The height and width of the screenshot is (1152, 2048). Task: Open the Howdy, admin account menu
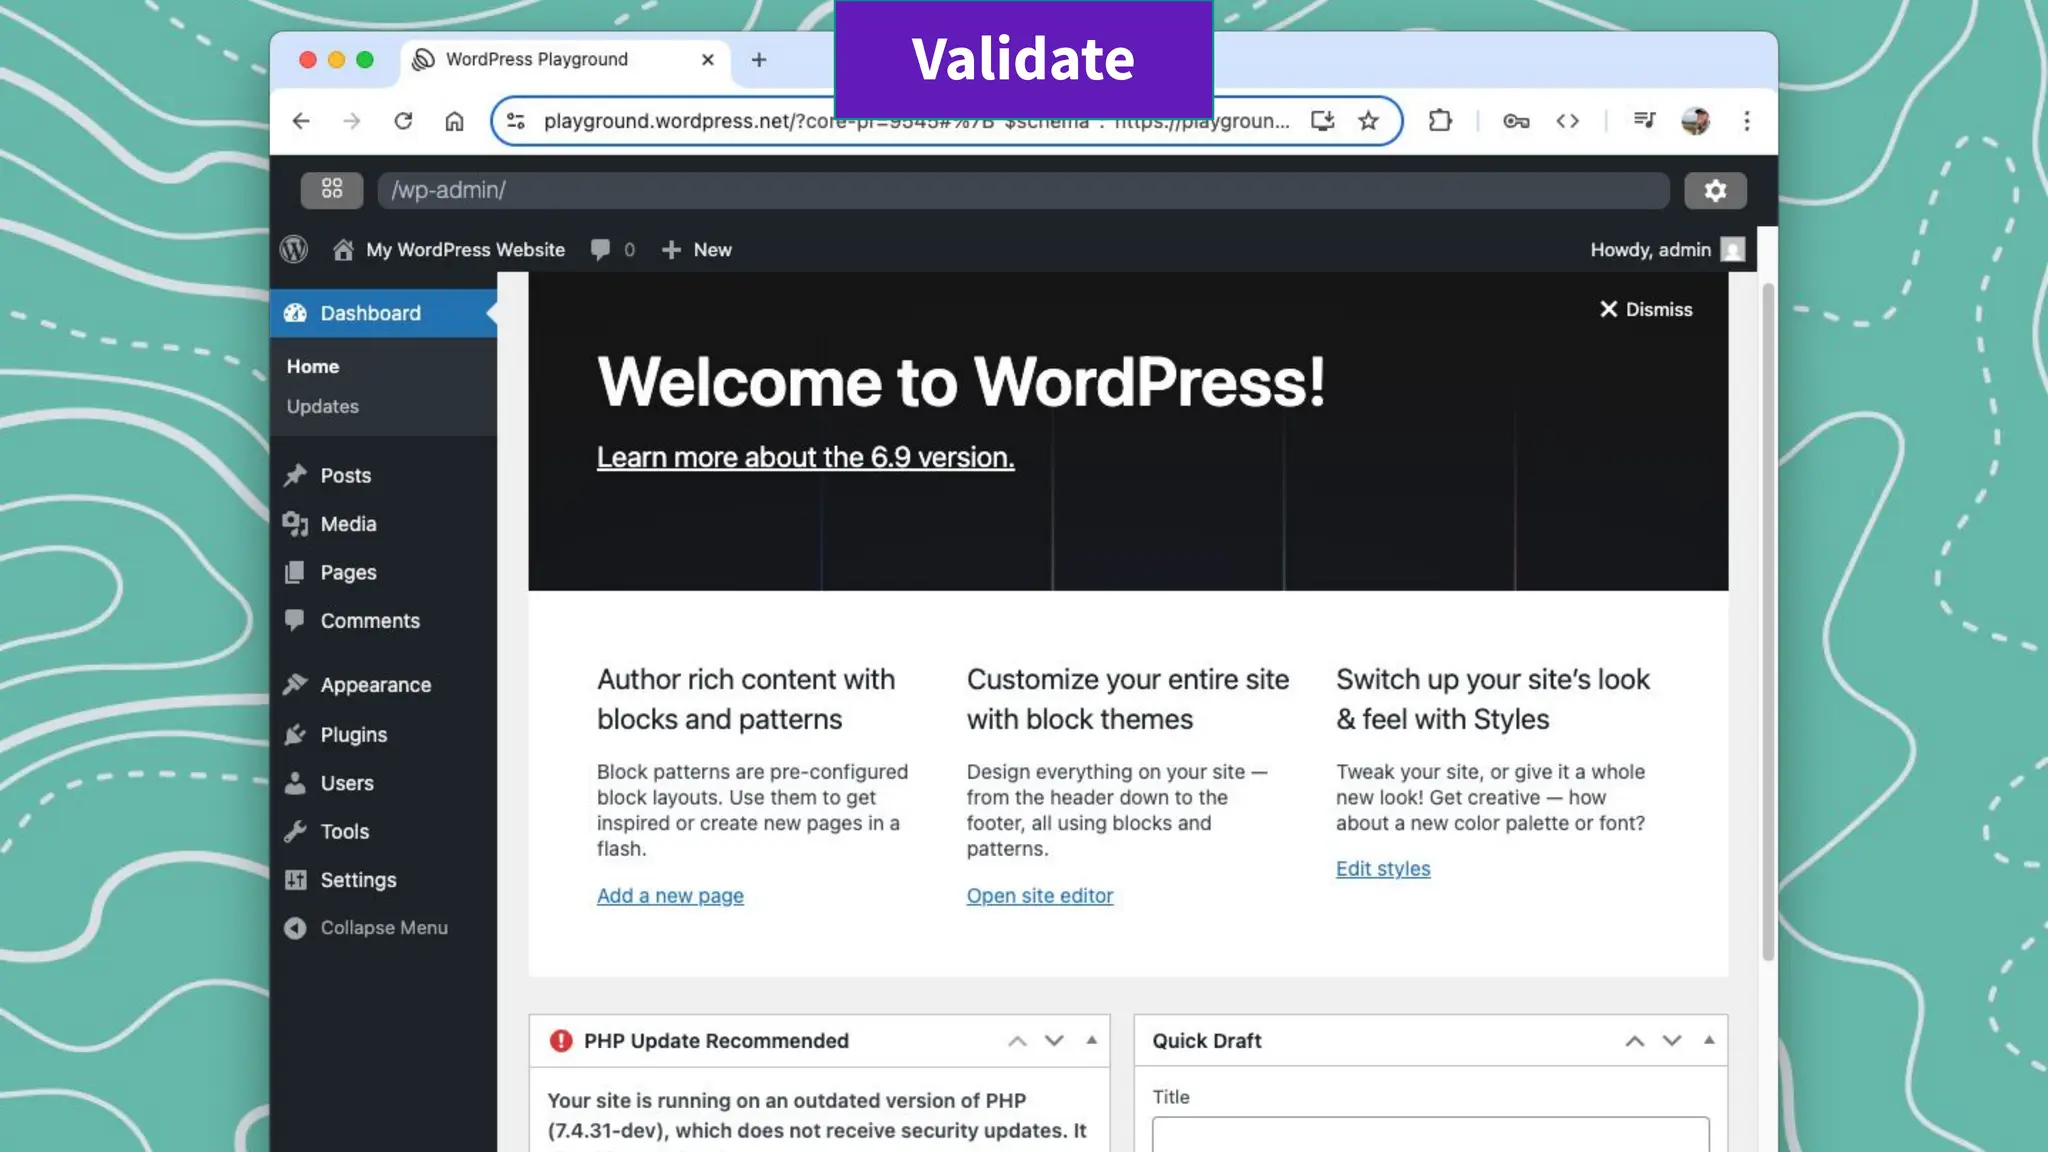1668,249
